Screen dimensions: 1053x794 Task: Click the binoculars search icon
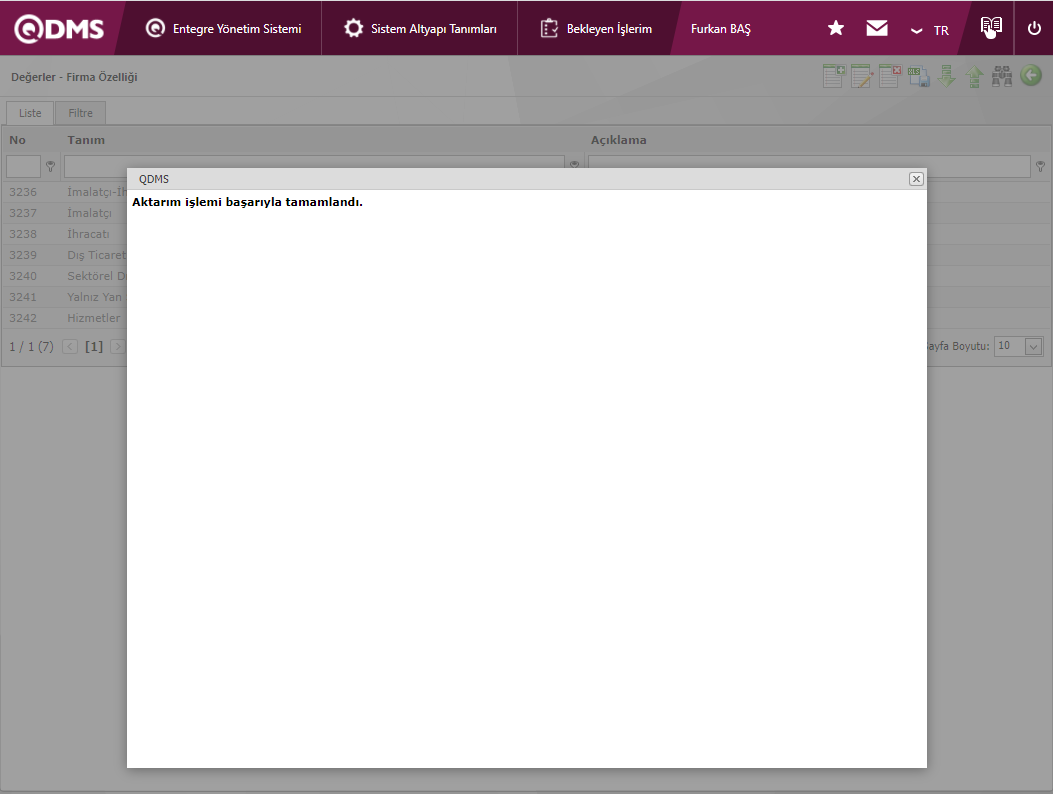[x=1002, y=76]
